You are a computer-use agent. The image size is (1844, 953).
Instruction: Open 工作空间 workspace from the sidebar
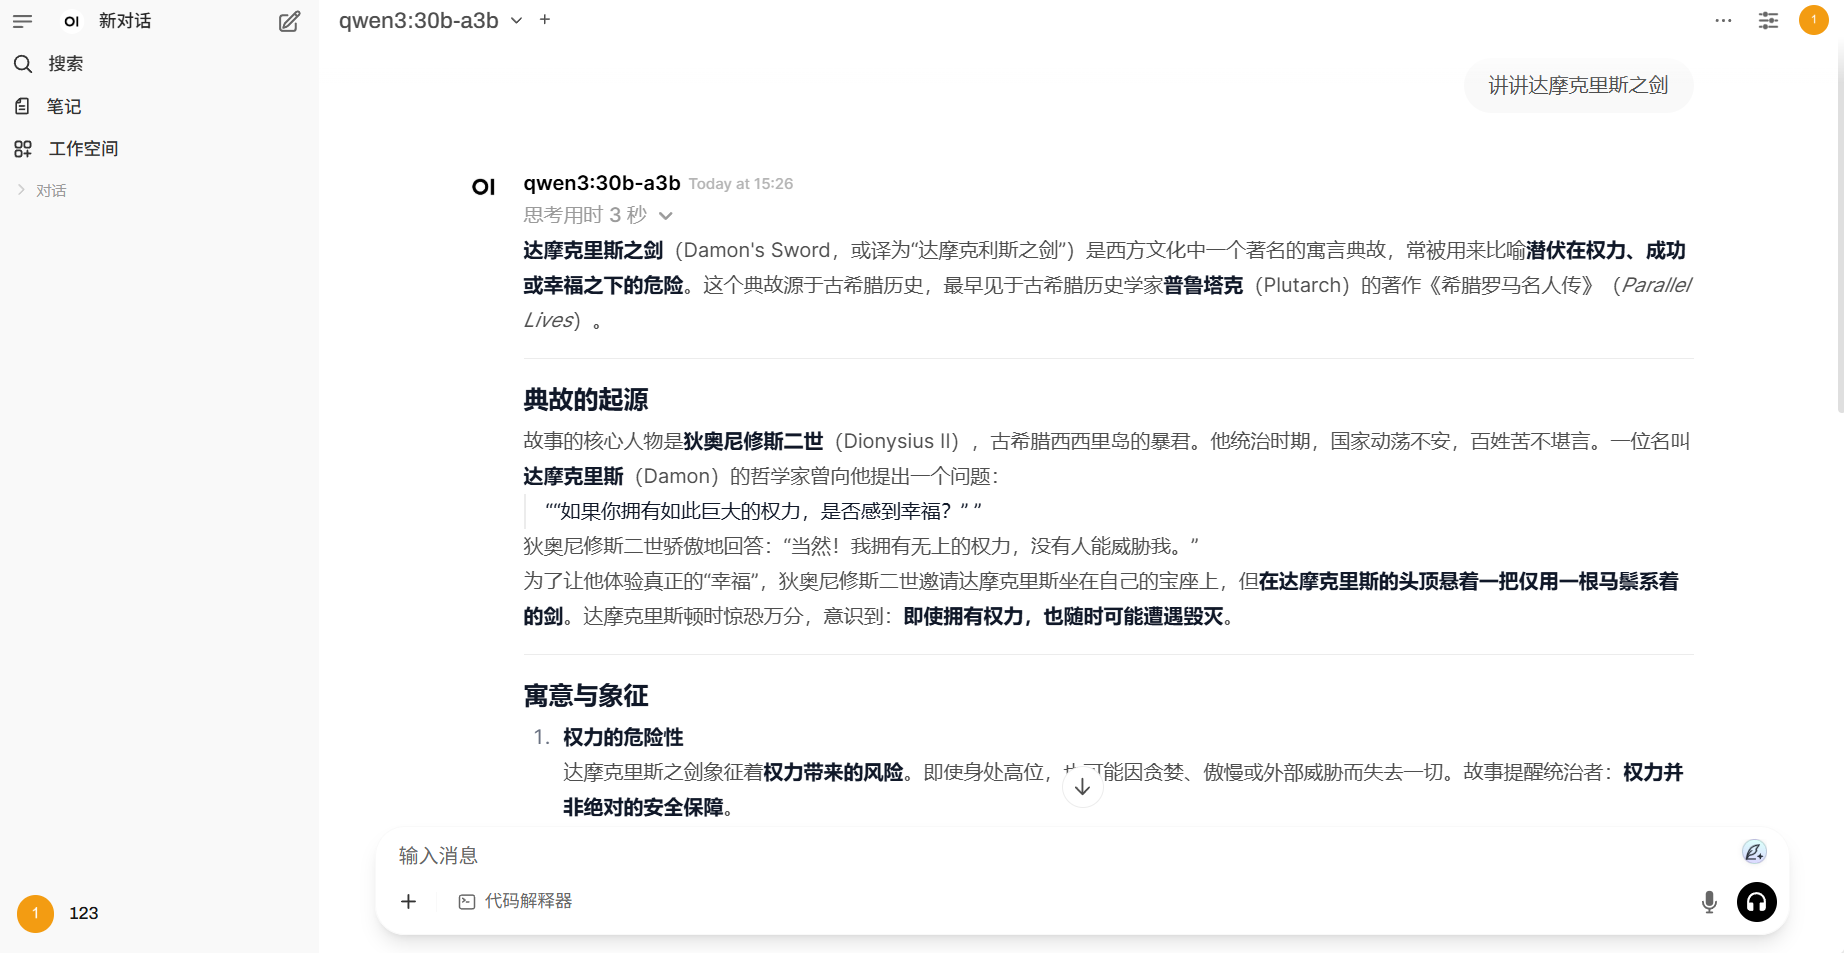[x=83, y=149]
